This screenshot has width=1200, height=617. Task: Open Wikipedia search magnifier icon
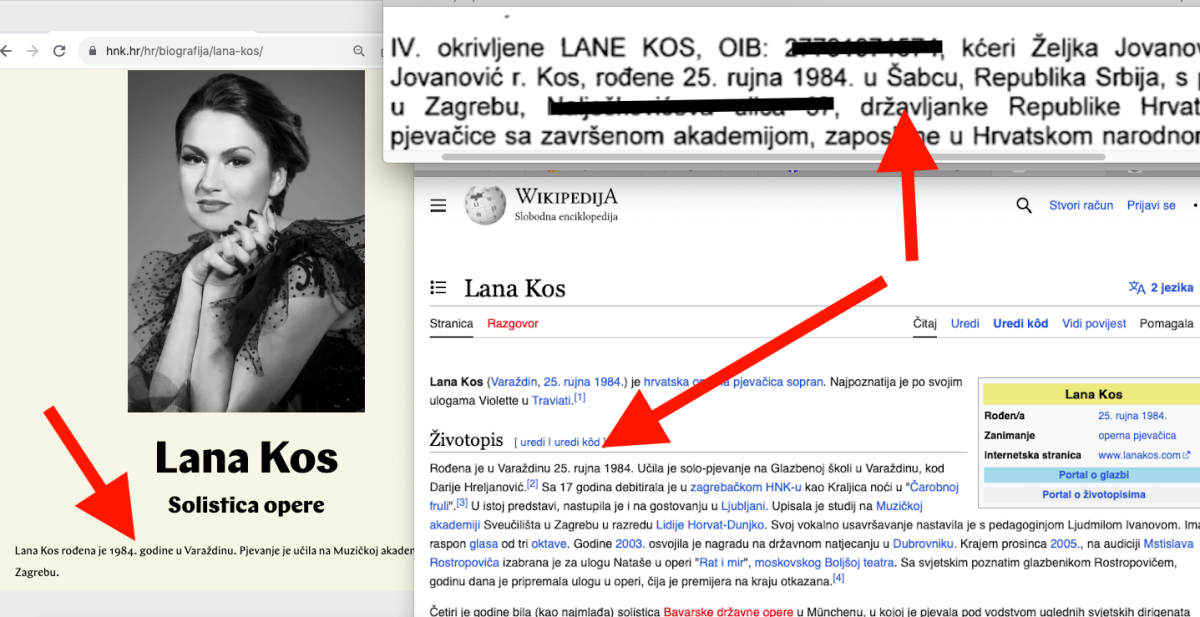(x=1023, y=206)
